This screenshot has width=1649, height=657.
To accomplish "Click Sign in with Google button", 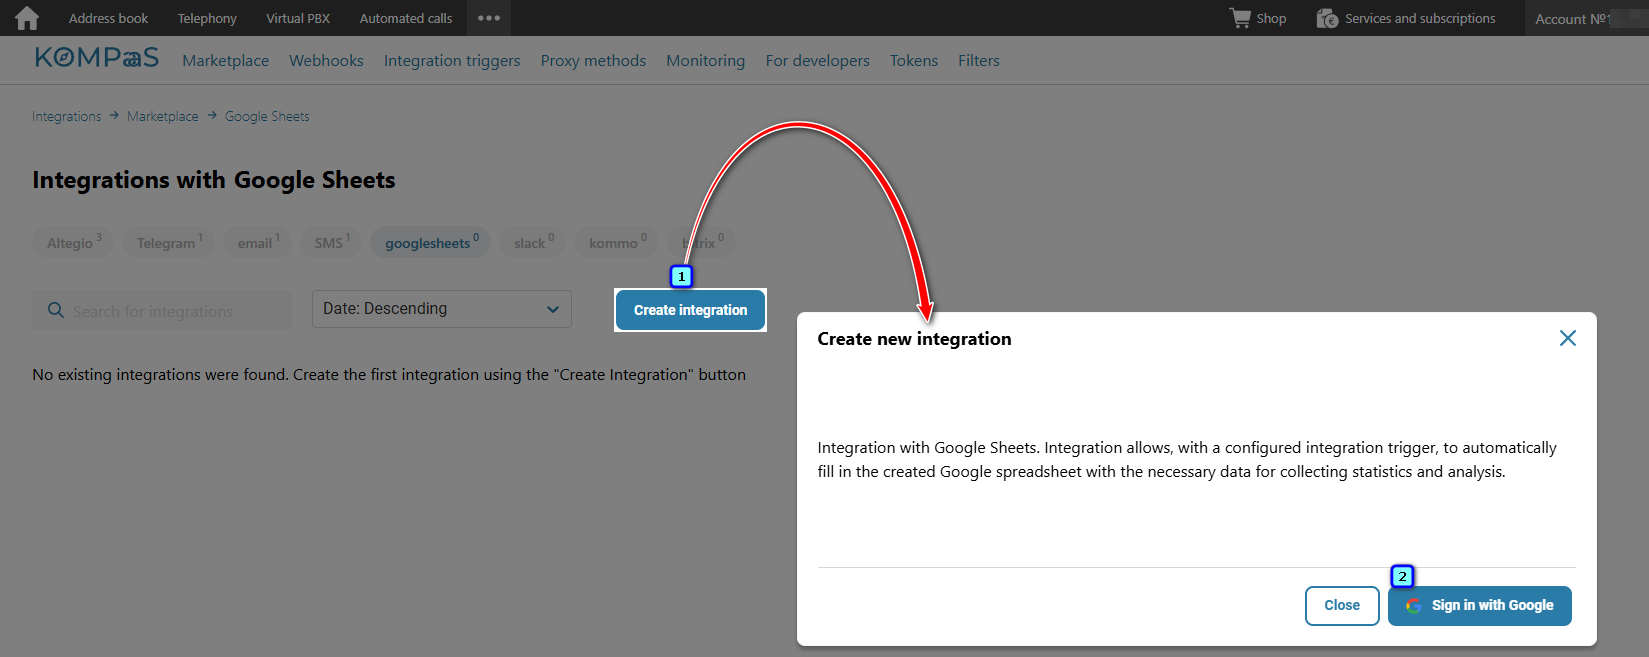I will click(x=1480, y=606).
